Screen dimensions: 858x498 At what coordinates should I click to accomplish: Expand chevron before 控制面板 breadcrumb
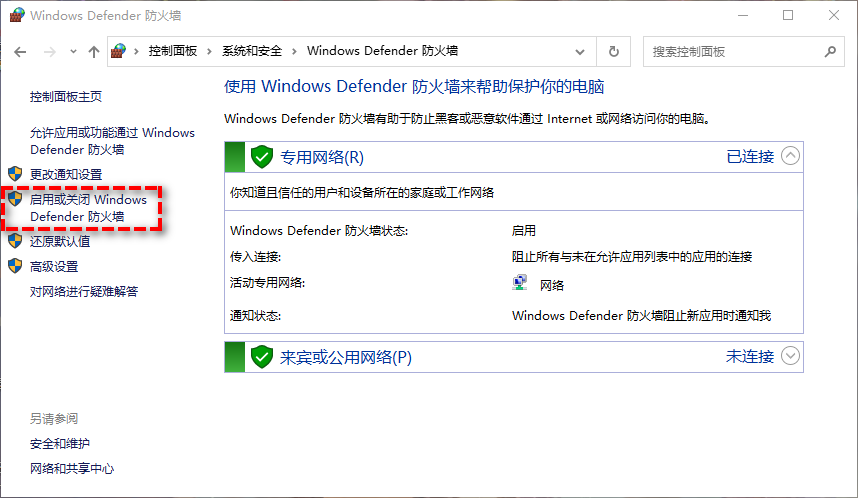(136, 51)
